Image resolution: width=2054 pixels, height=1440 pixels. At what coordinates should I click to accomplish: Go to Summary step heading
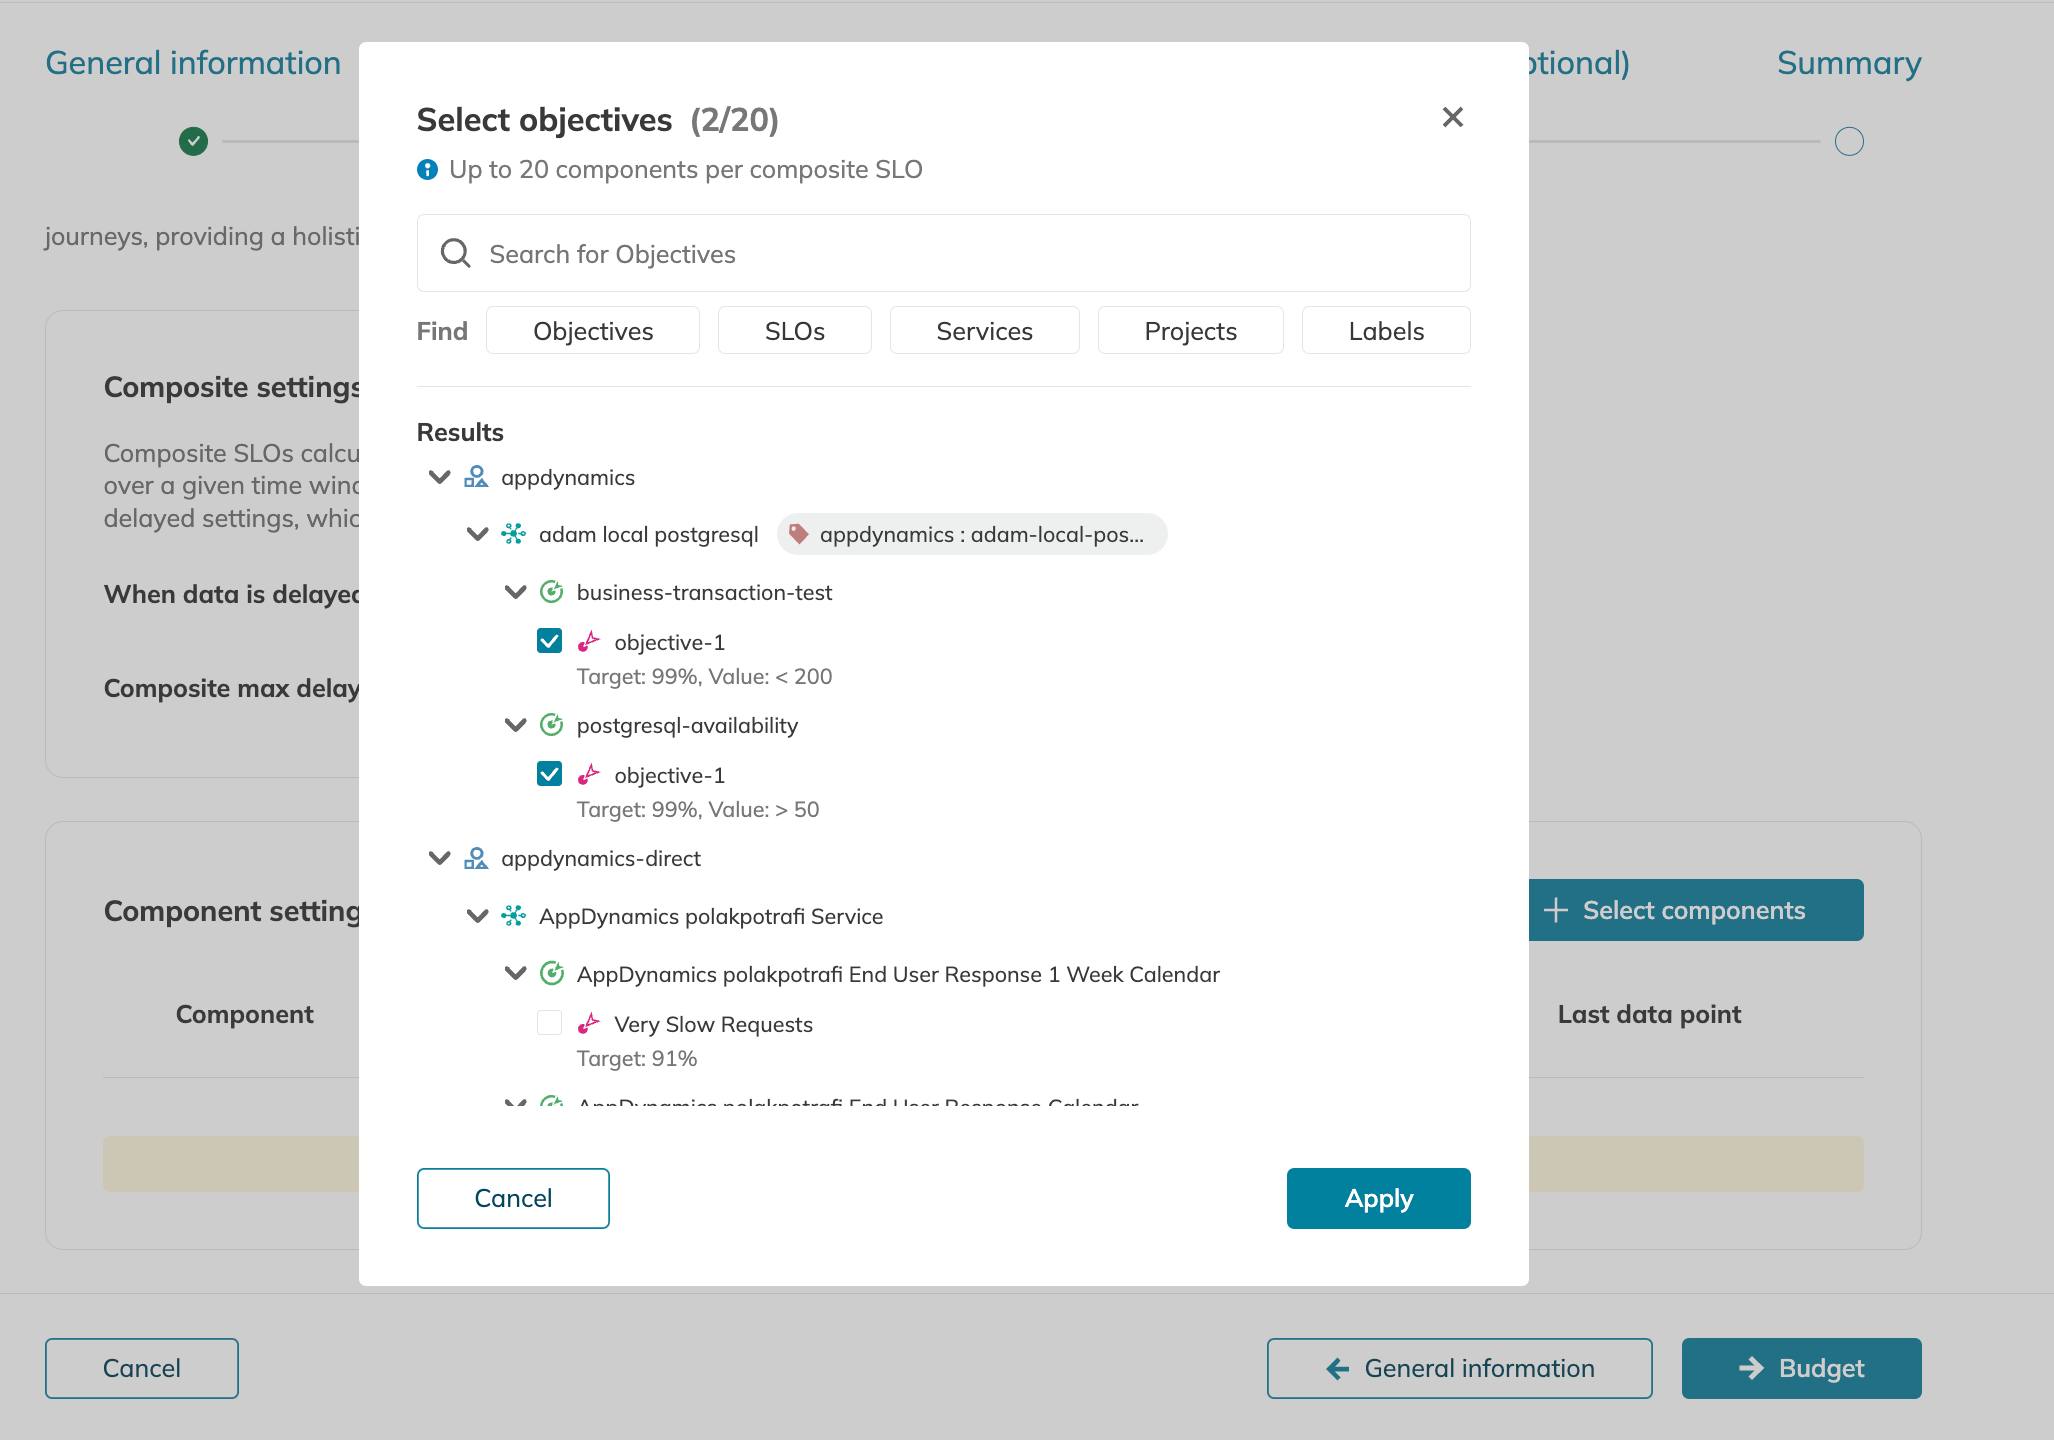(1849, 63)
